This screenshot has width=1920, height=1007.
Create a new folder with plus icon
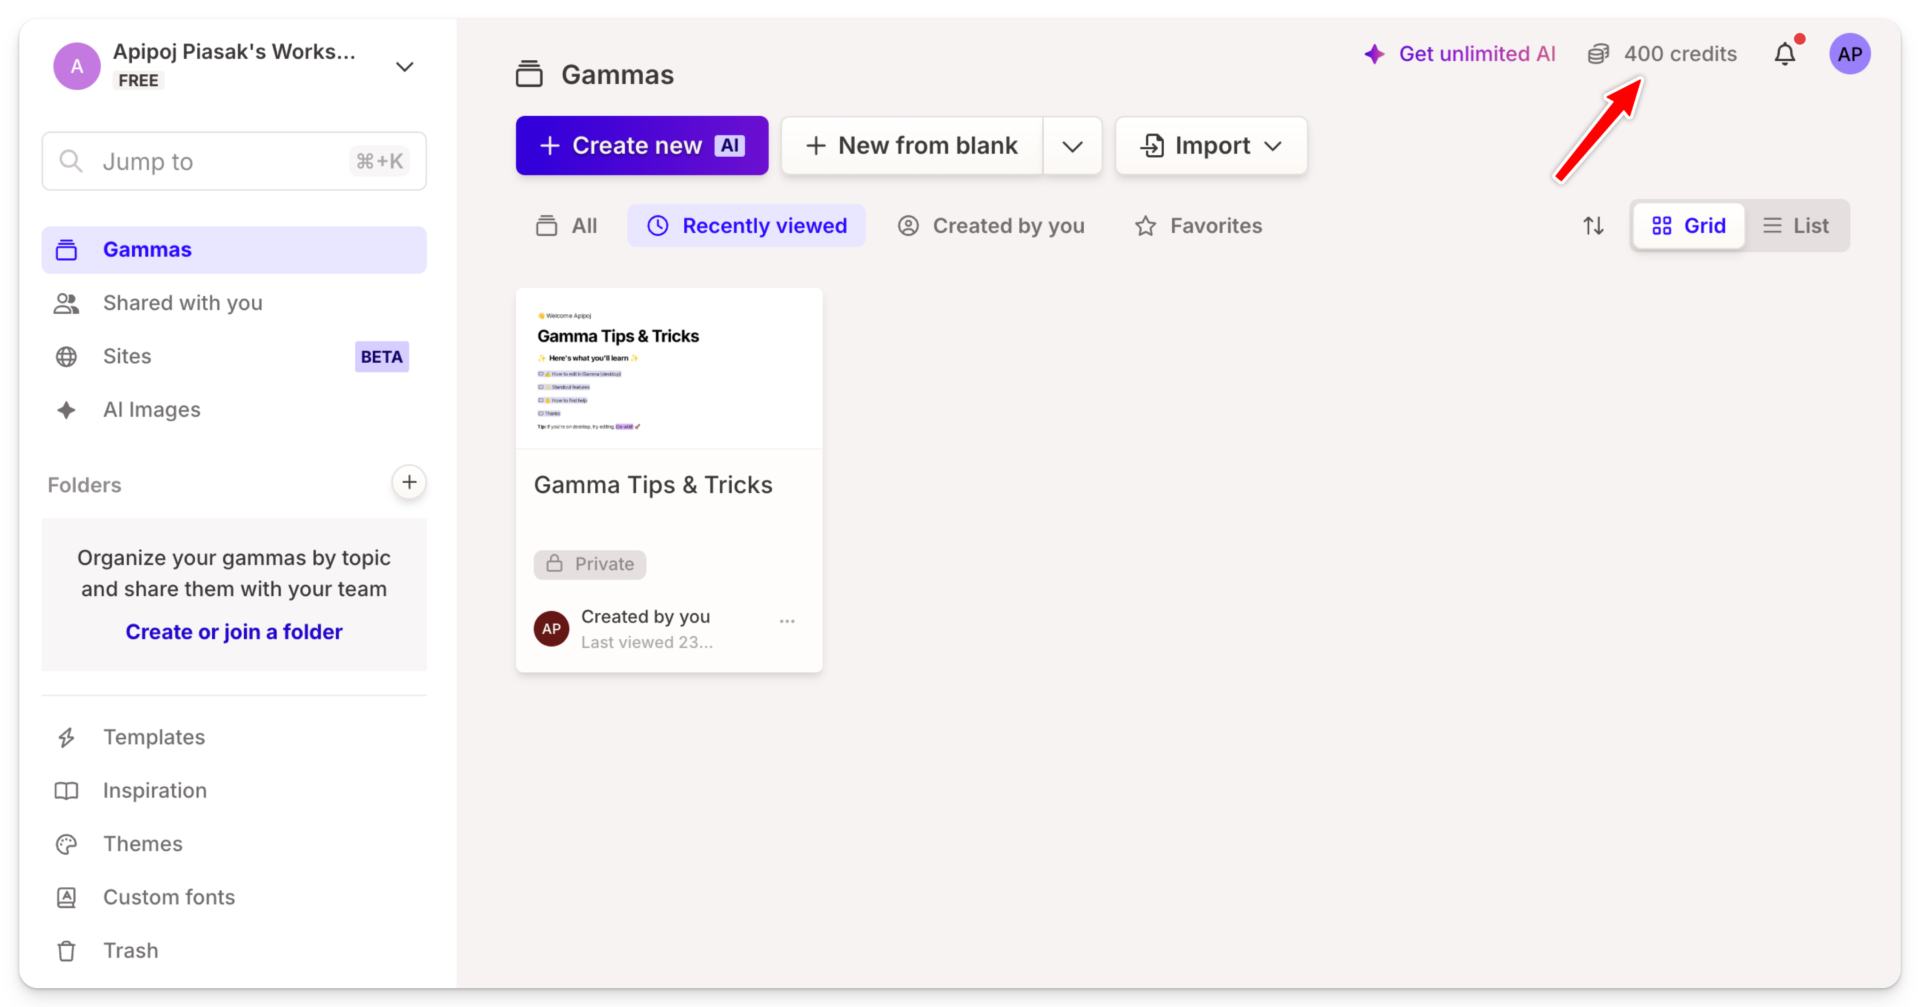(x=409, y=482)
